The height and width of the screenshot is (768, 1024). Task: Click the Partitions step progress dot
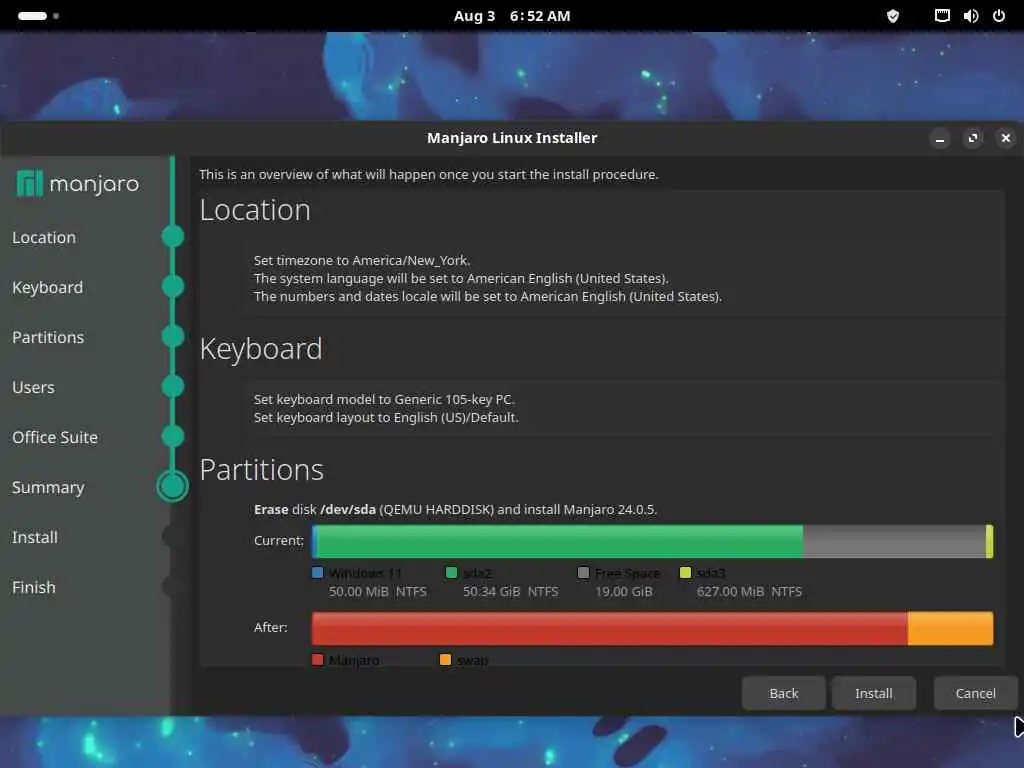coord(173,336)
